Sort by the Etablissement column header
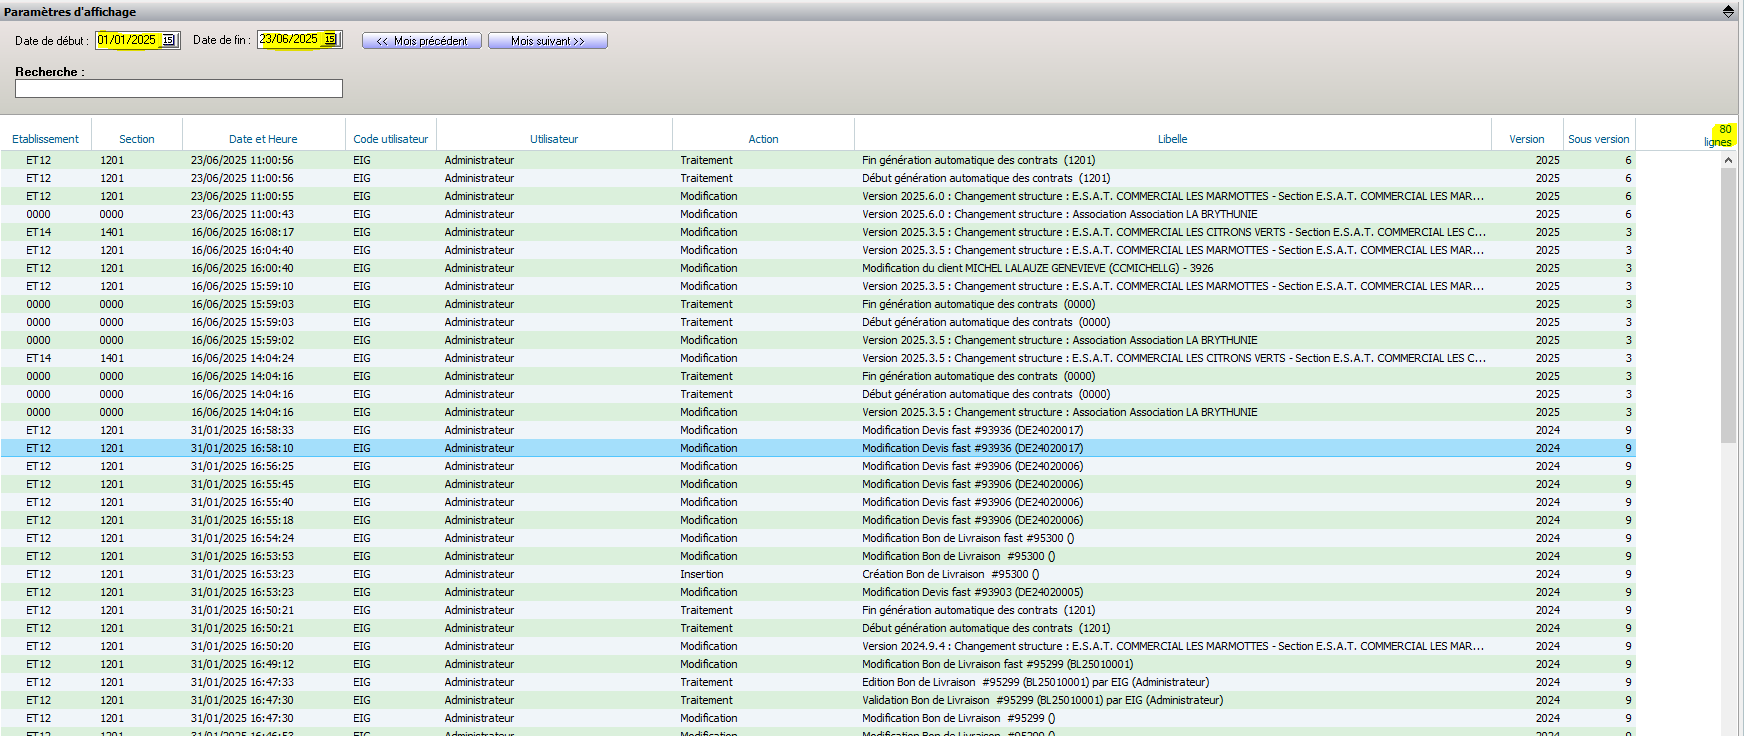This screenshot has width=1744, height=736. (45, 139)
